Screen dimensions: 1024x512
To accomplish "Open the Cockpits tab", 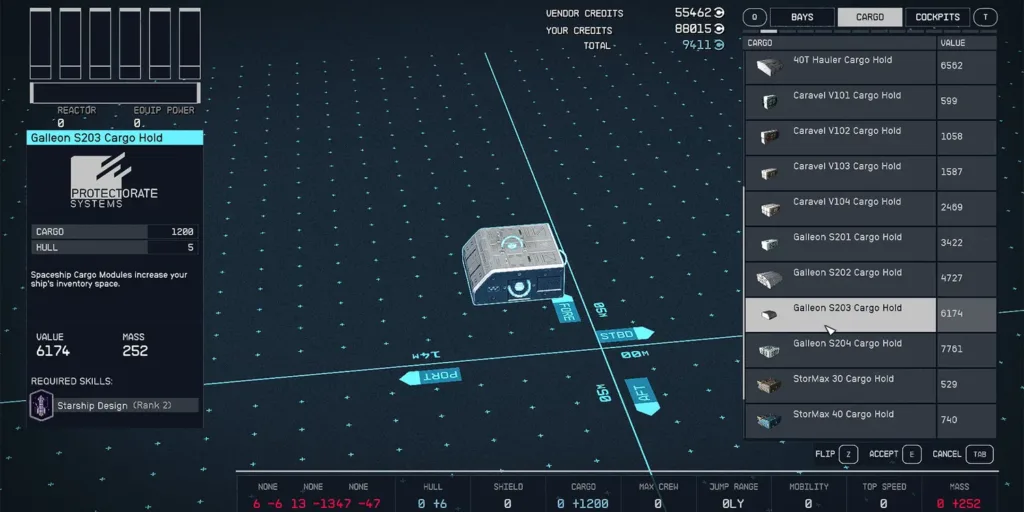I will pyautogui.click(x=937, y=17).
